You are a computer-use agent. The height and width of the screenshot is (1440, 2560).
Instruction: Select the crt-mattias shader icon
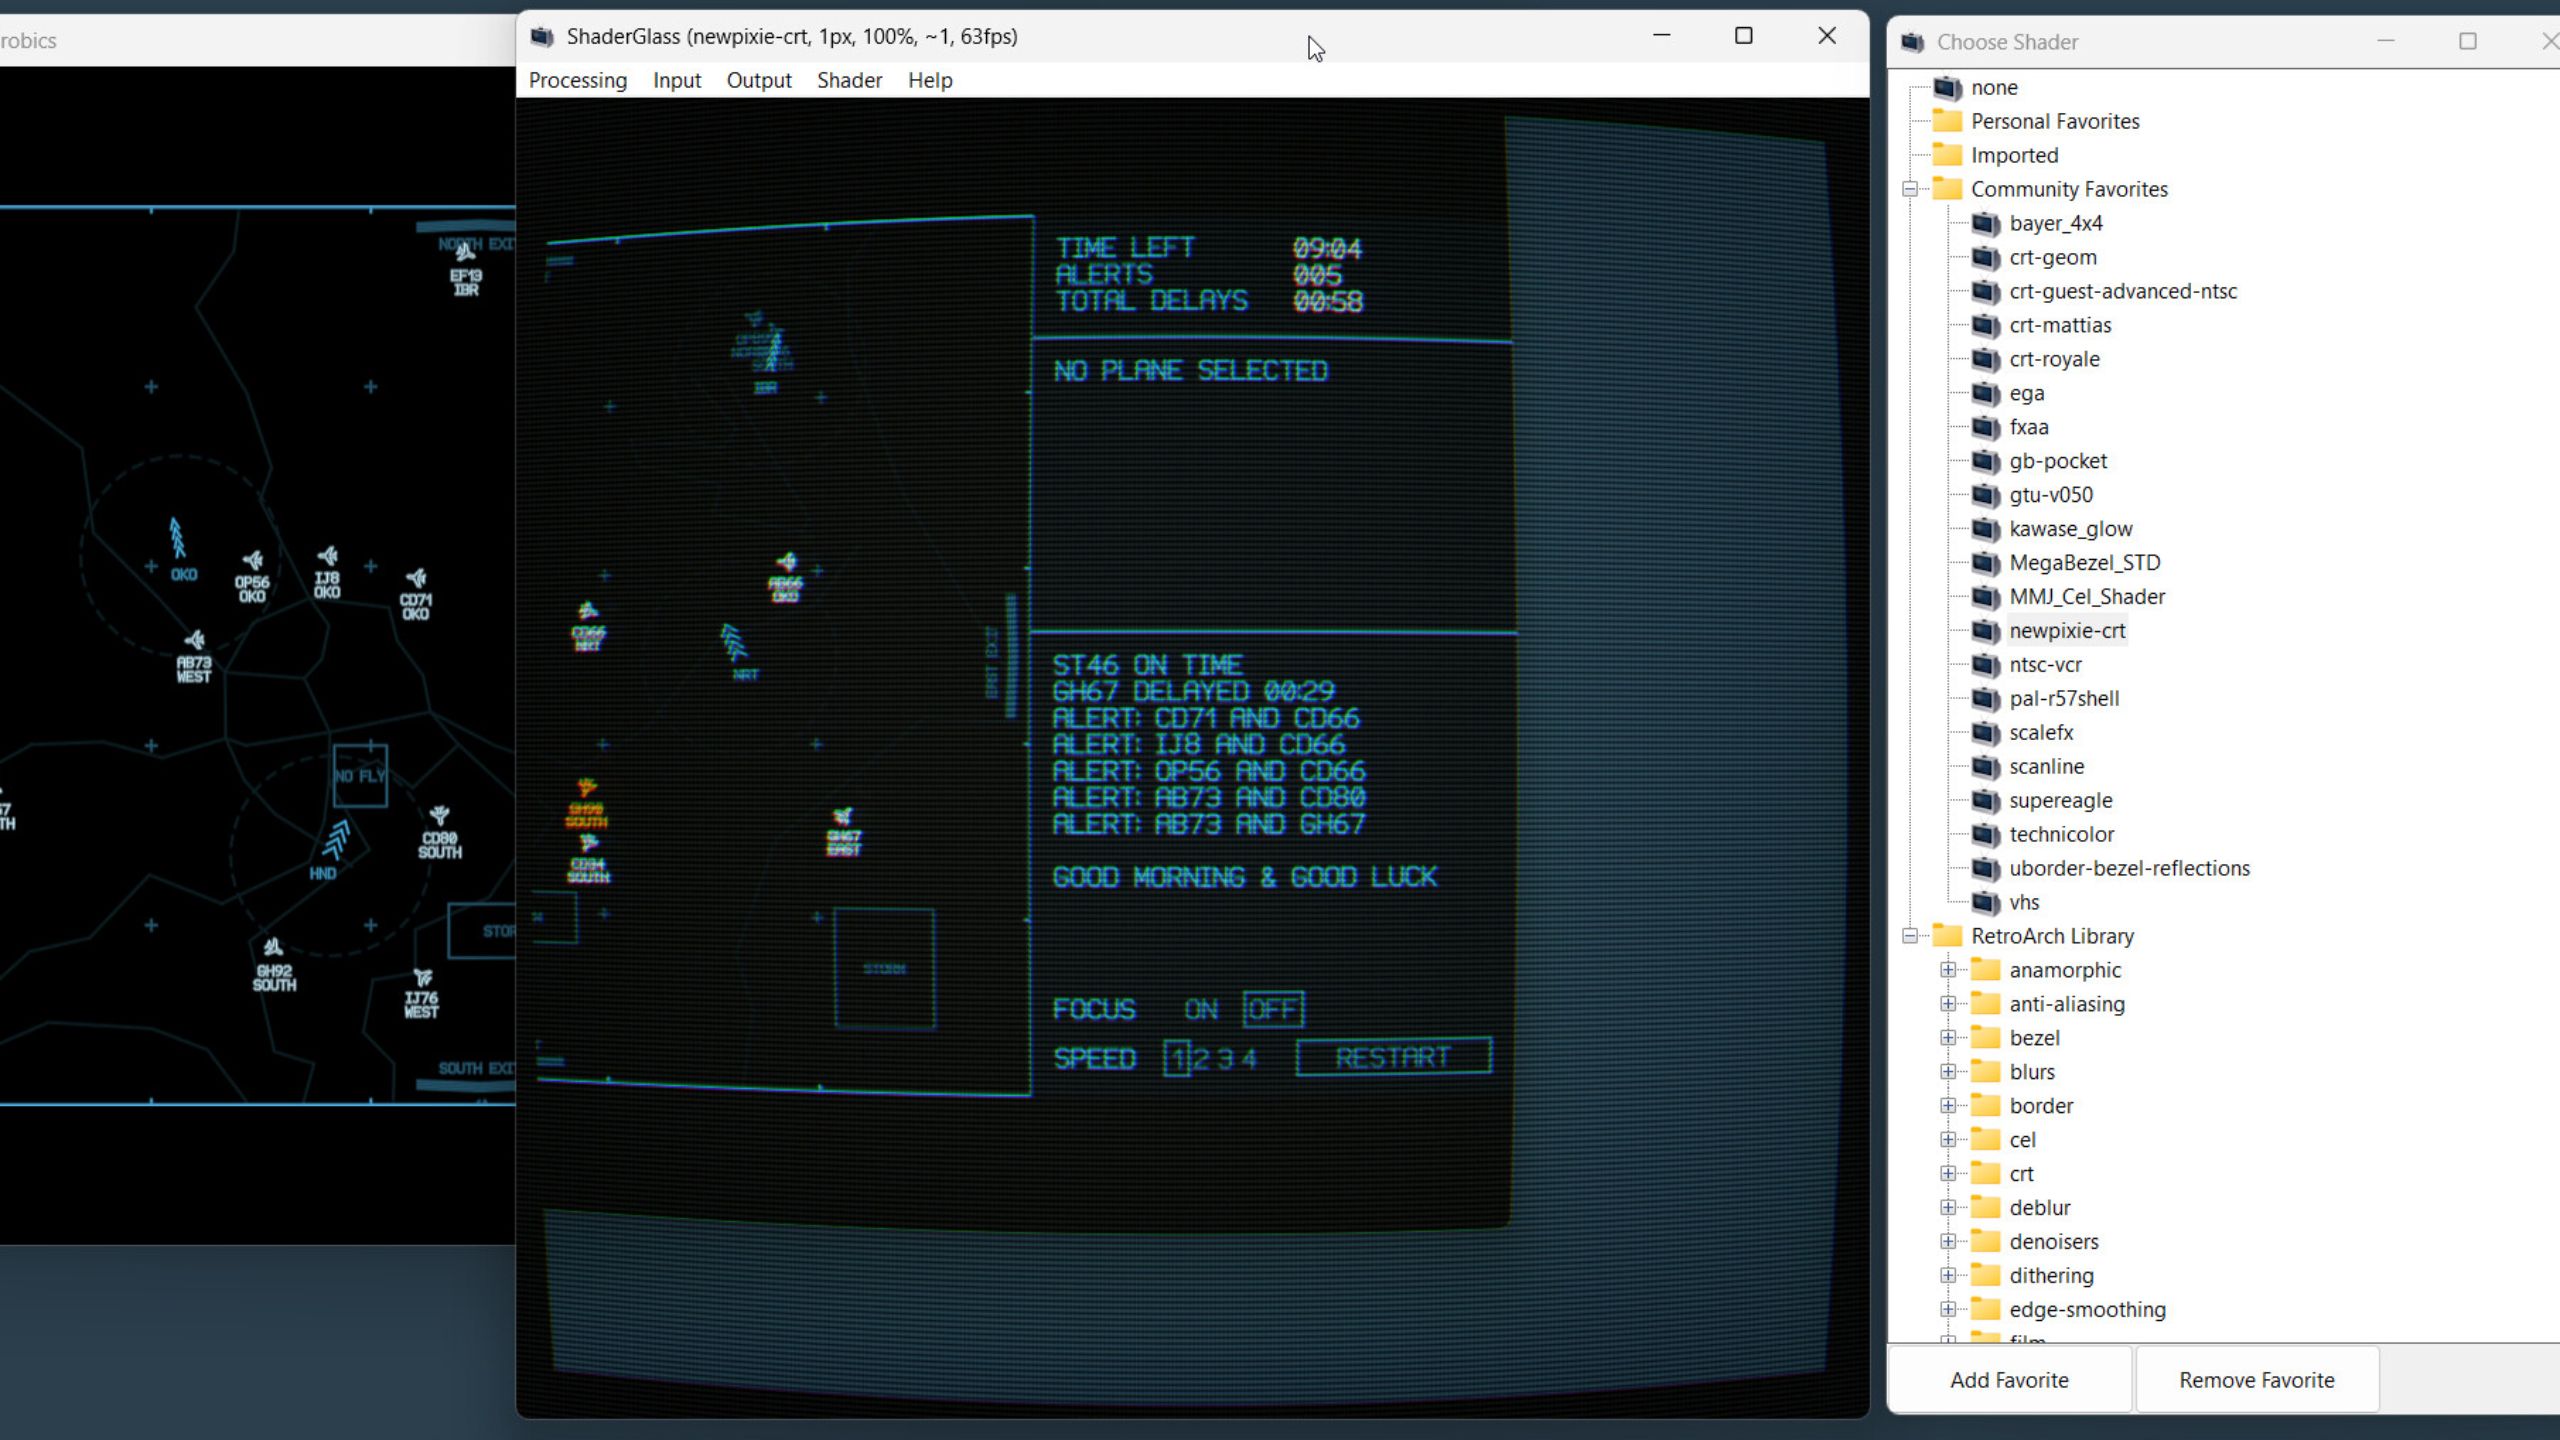(1985, 325)
